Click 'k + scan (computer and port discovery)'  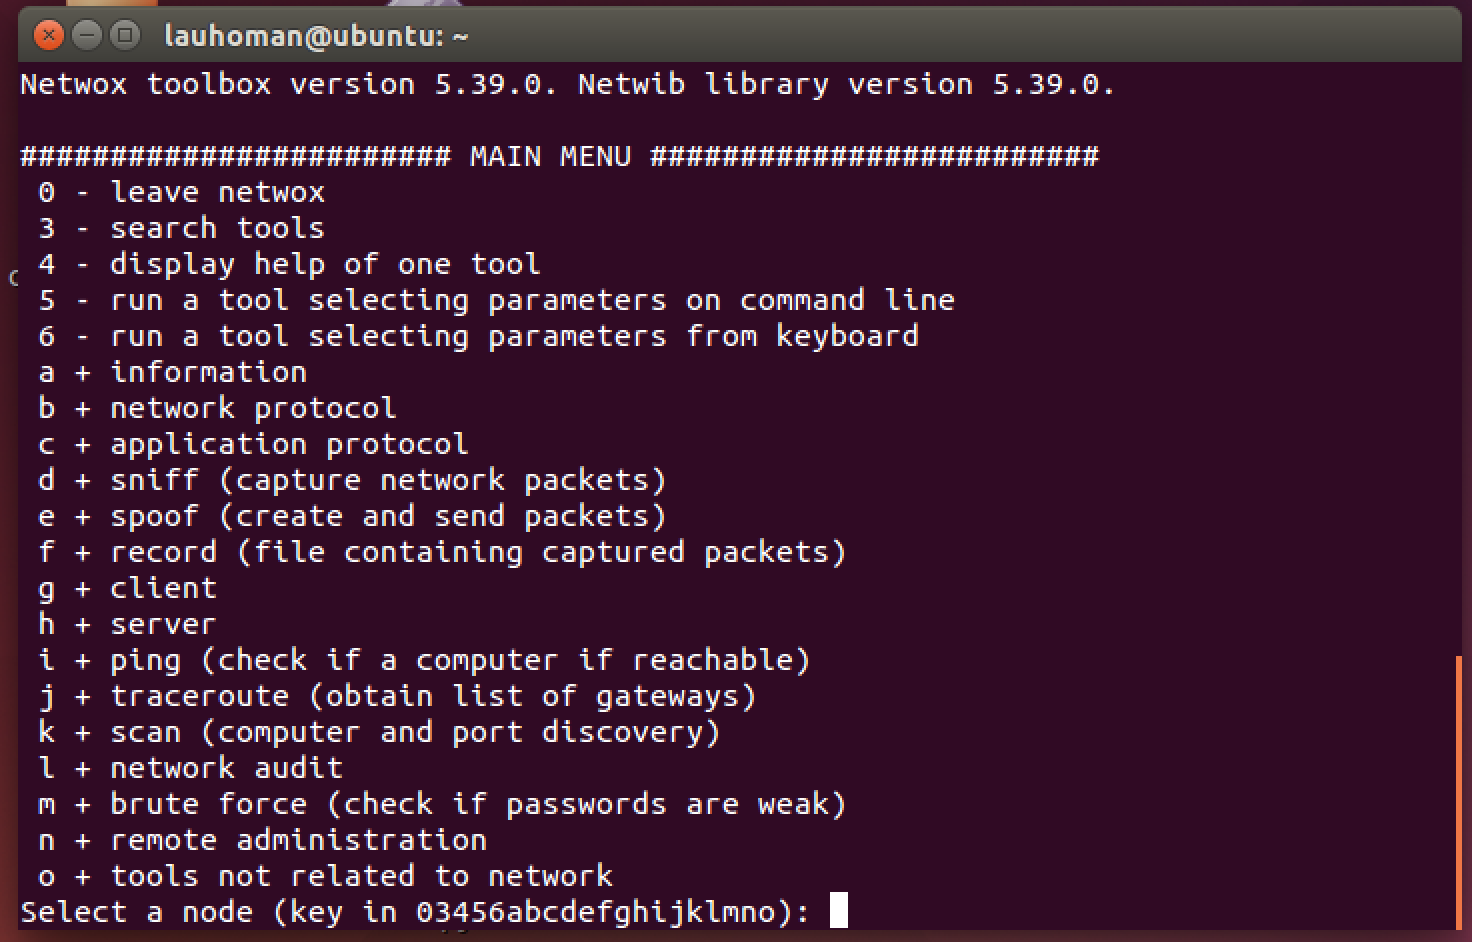click(x=379, y=732)
